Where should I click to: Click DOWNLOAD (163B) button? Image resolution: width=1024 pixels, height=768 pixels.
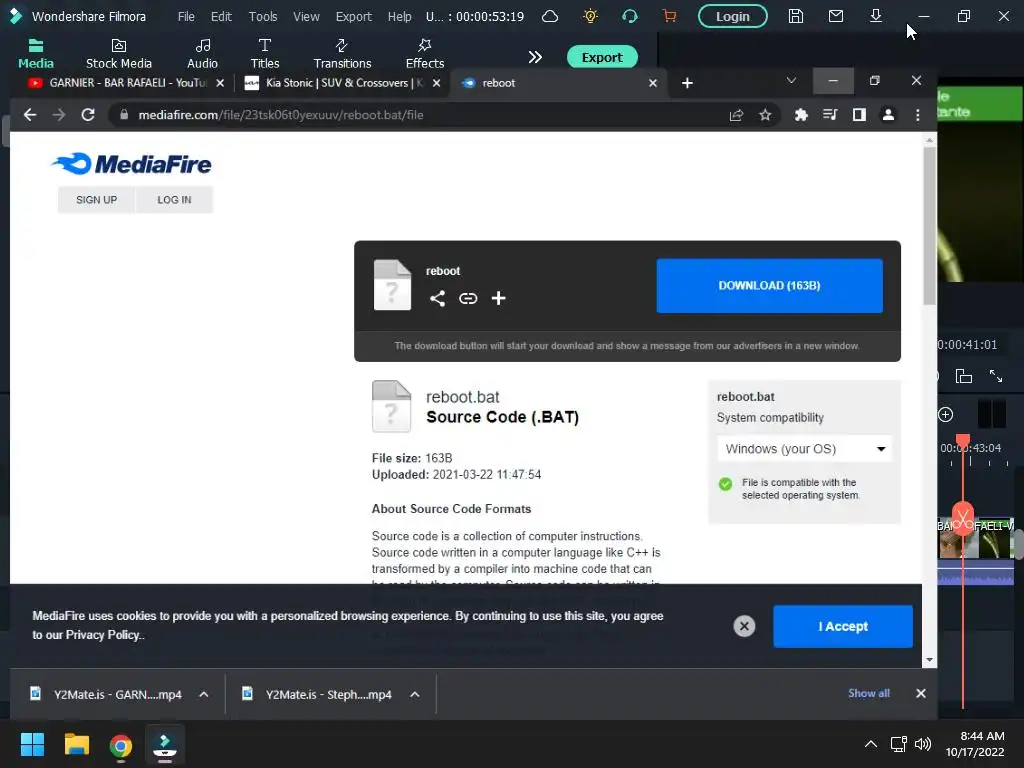(769, 285)
